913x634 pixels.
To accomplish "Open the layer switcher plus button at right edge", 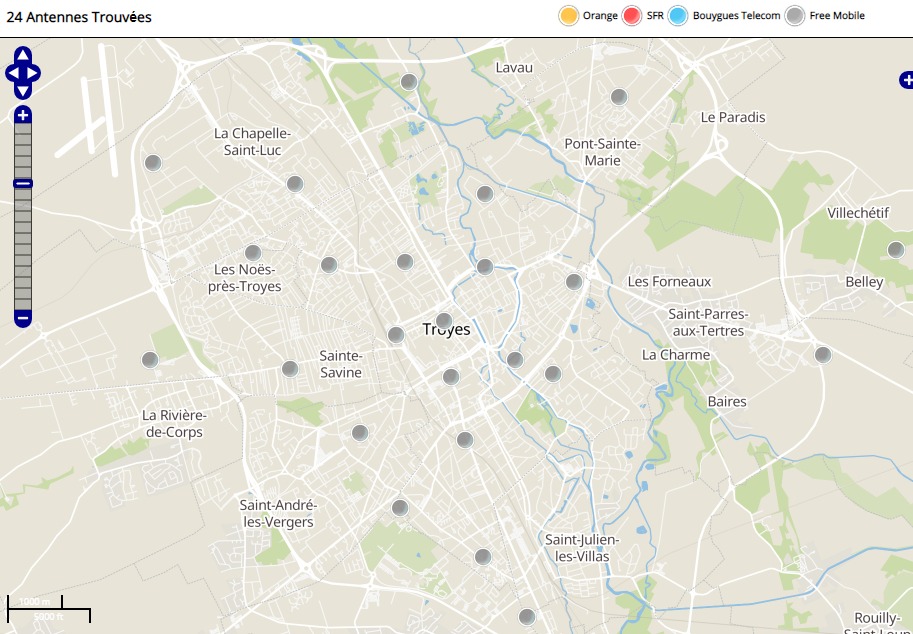I will click(x=907, y=80).
